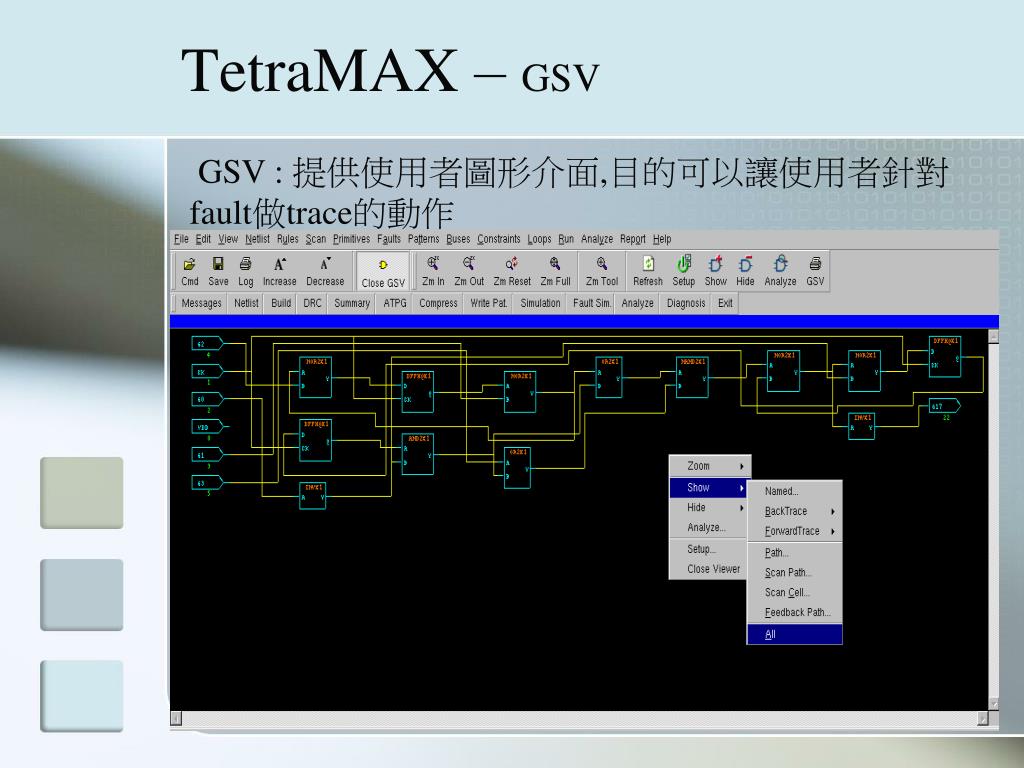Screen dimensions: 1024x768
Task: Click the Log printer icon
Action: point(246,271)
